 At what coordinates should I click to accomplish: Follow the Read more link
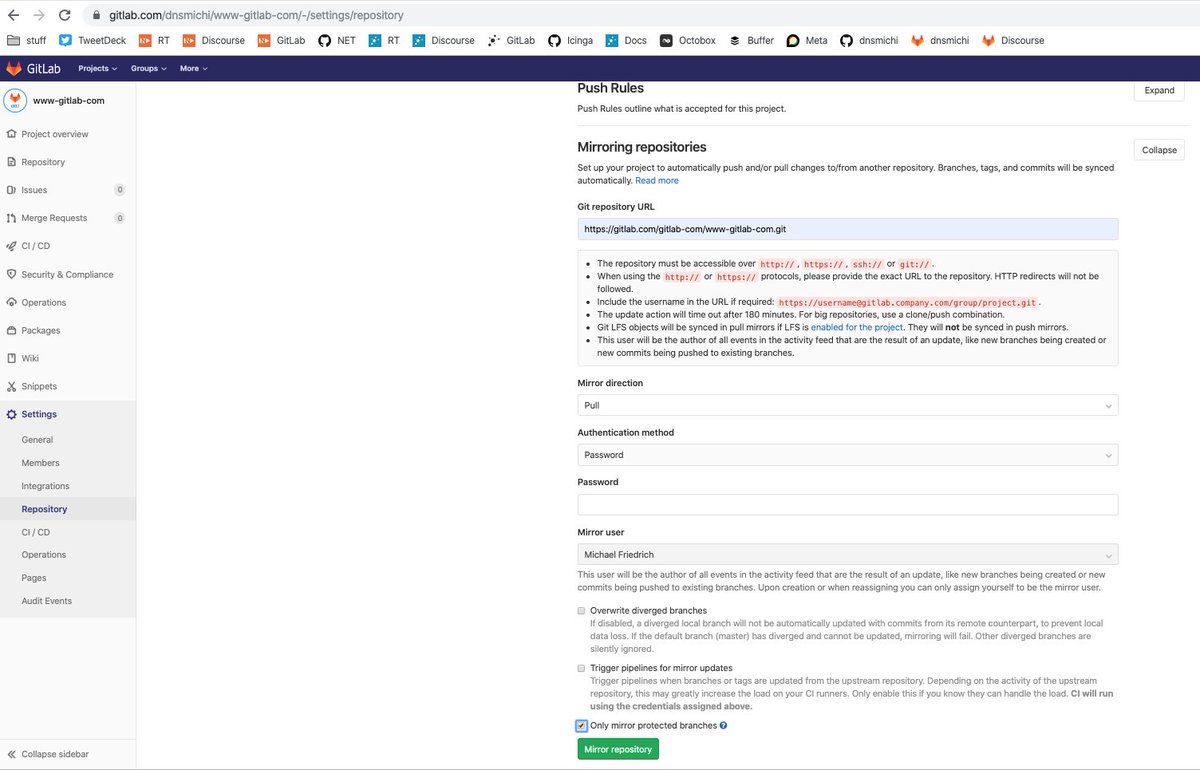(x=657, y=181)
